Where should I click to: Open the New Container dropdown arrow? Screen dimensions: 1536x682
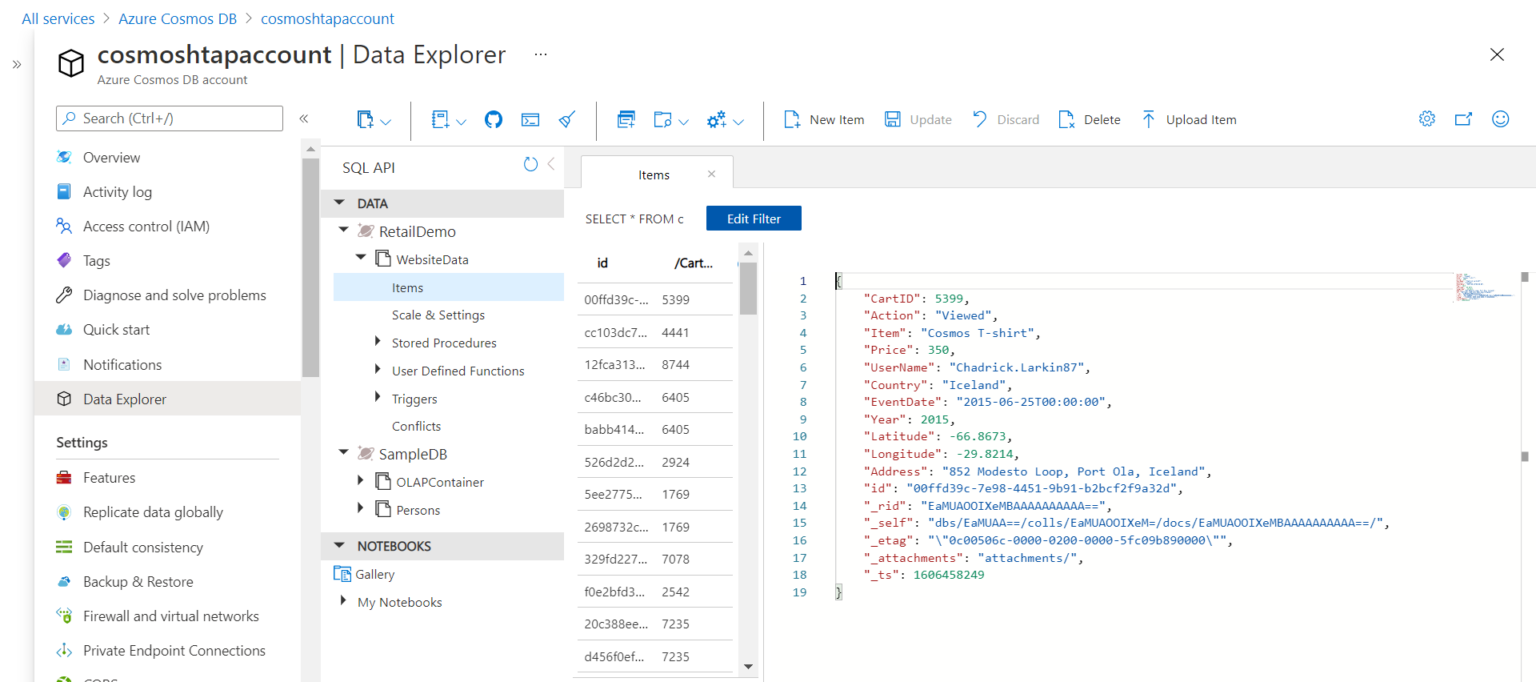(x=385, y=119)
